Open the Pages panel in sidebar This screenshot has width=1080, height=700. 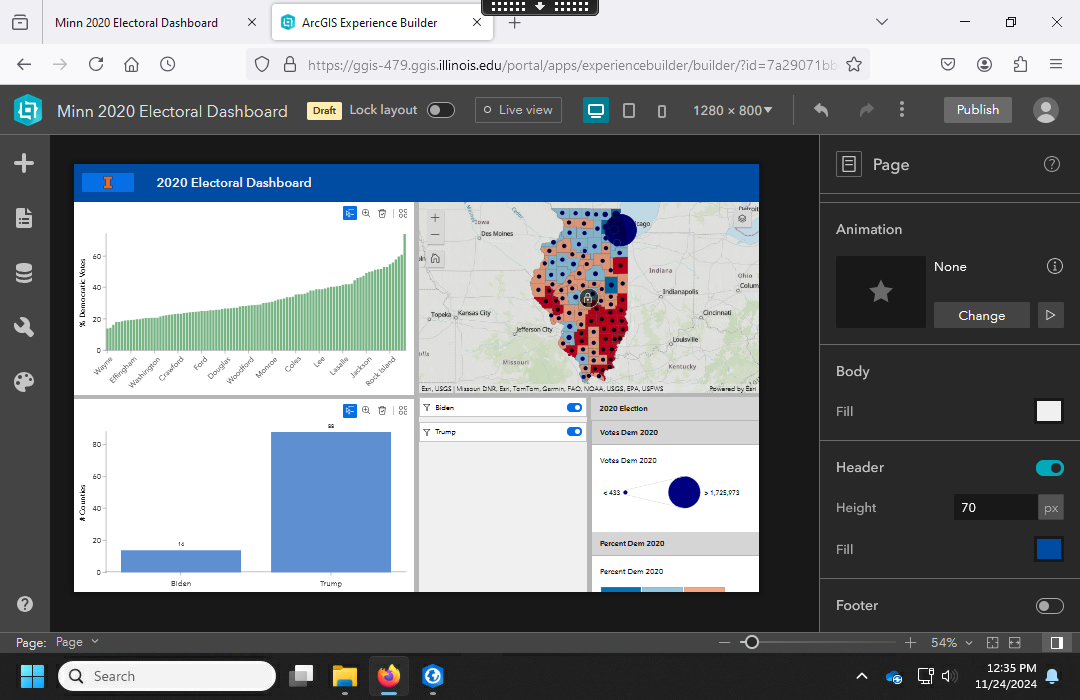point(25,218)
